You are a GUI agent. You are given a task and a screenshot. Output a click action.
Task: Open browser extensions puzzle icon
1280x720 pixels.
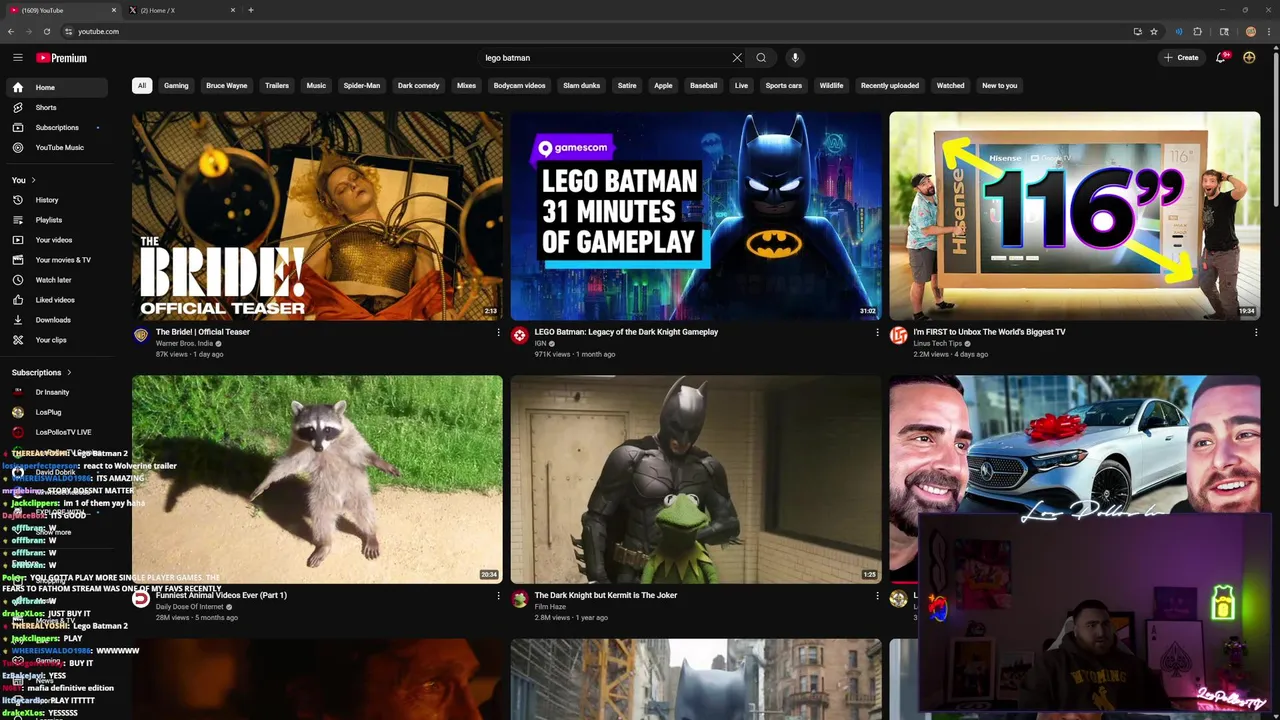pyautogui.click(x=1197, y=31)
